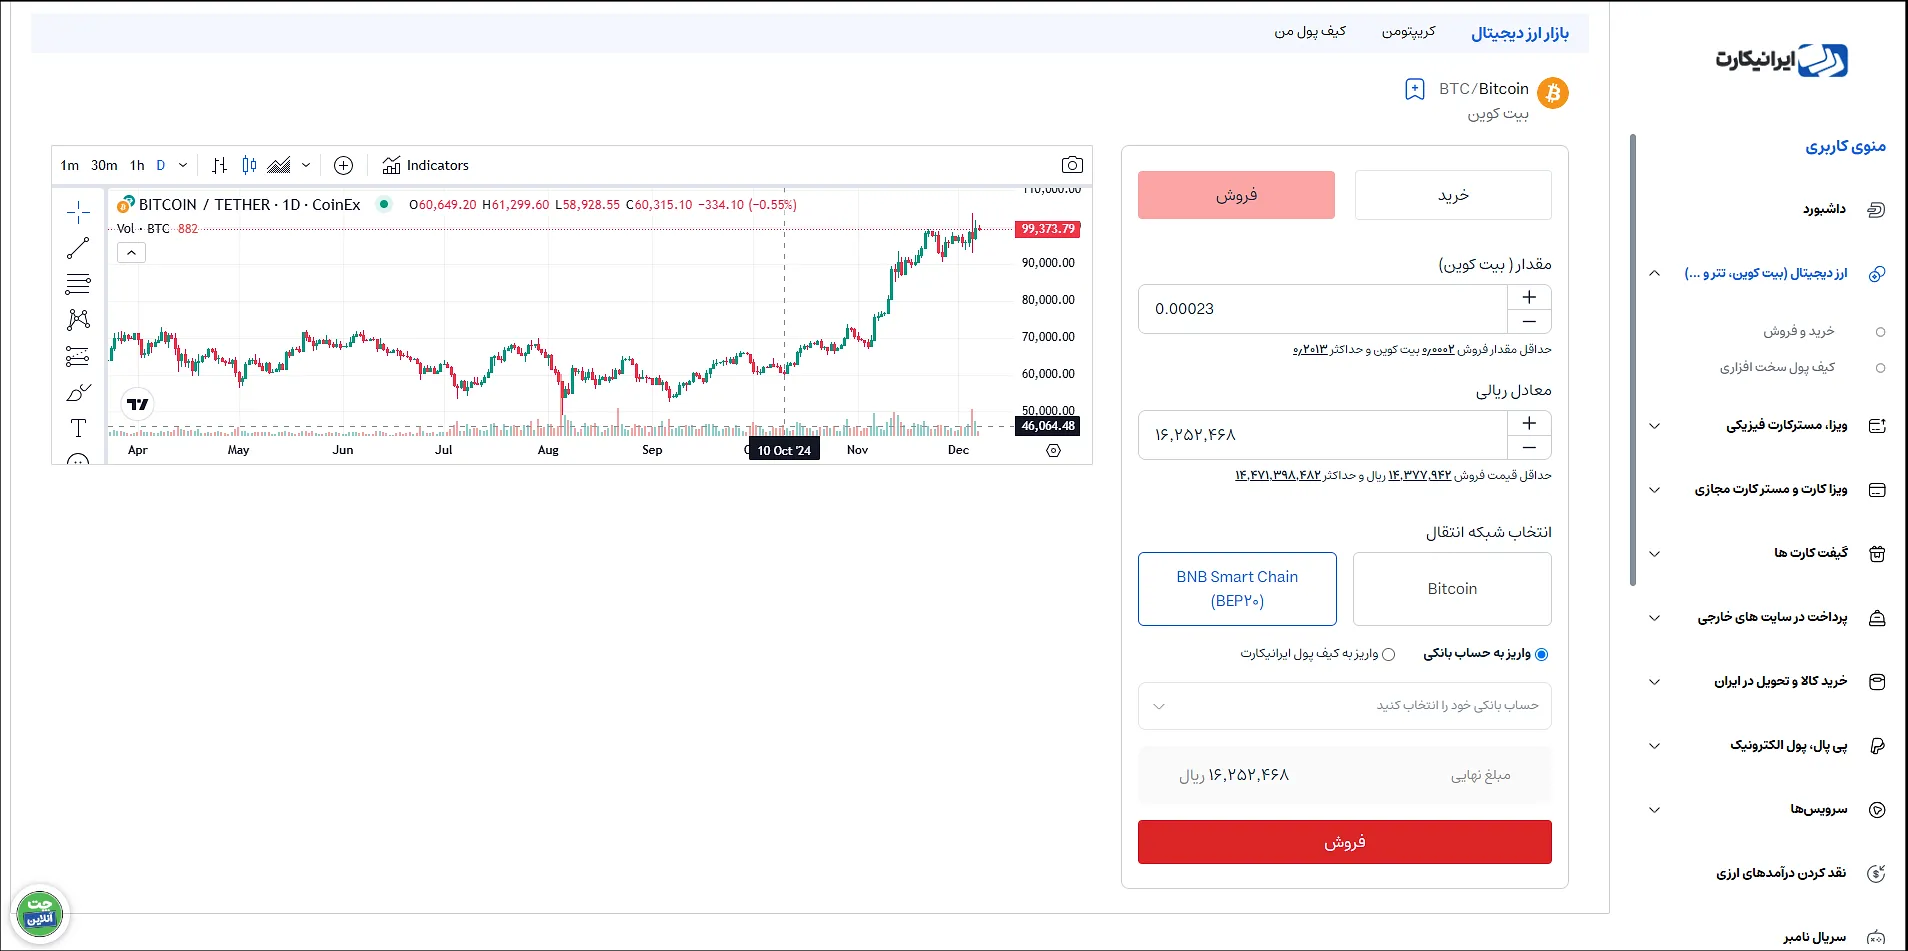Screen dimensions: 1908x951
Task: Select deposit to bank account radio
Action: (1541, 654)
